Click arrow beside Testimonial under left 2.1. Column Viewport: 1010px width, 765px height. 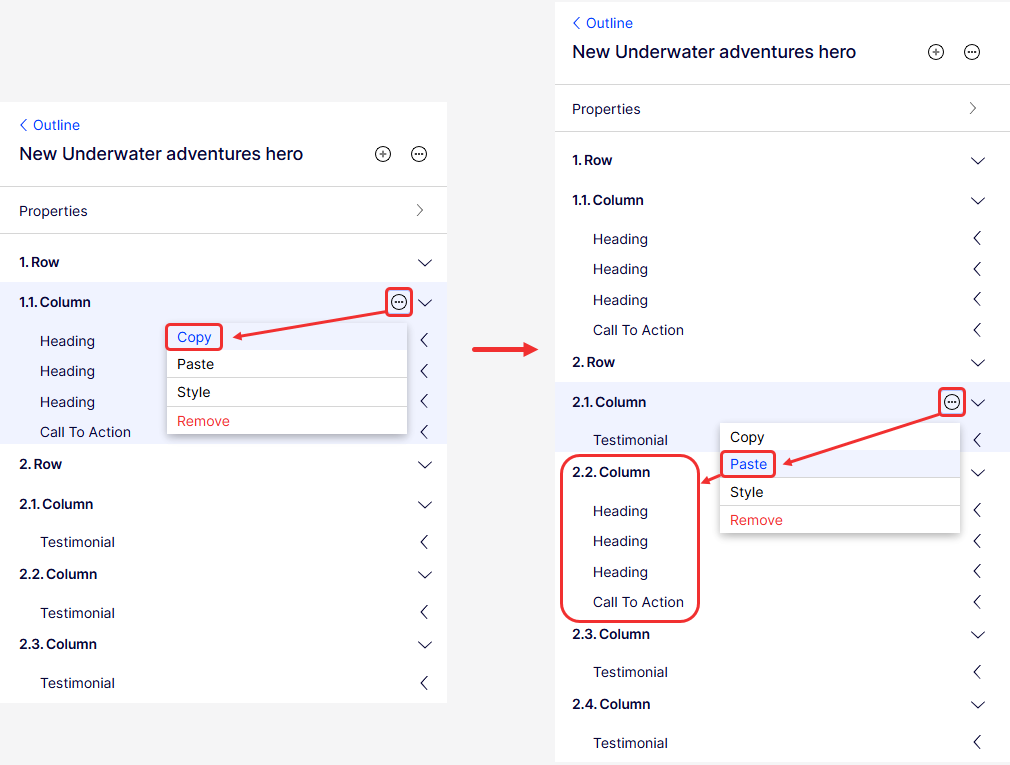[x=424, y=542]
